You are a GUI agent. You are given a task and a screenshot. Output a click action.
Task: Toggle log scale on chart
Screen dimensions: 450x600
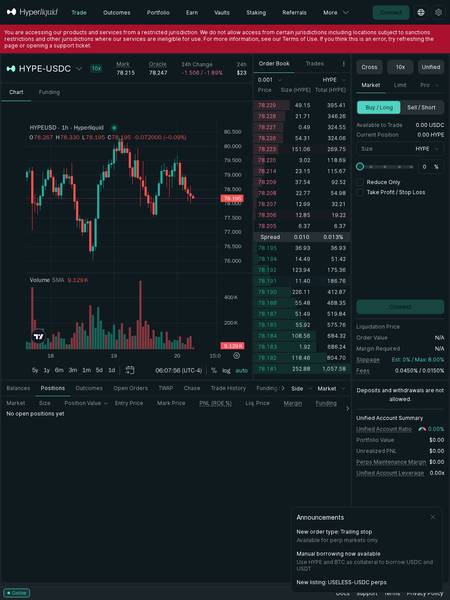[227, 370]
